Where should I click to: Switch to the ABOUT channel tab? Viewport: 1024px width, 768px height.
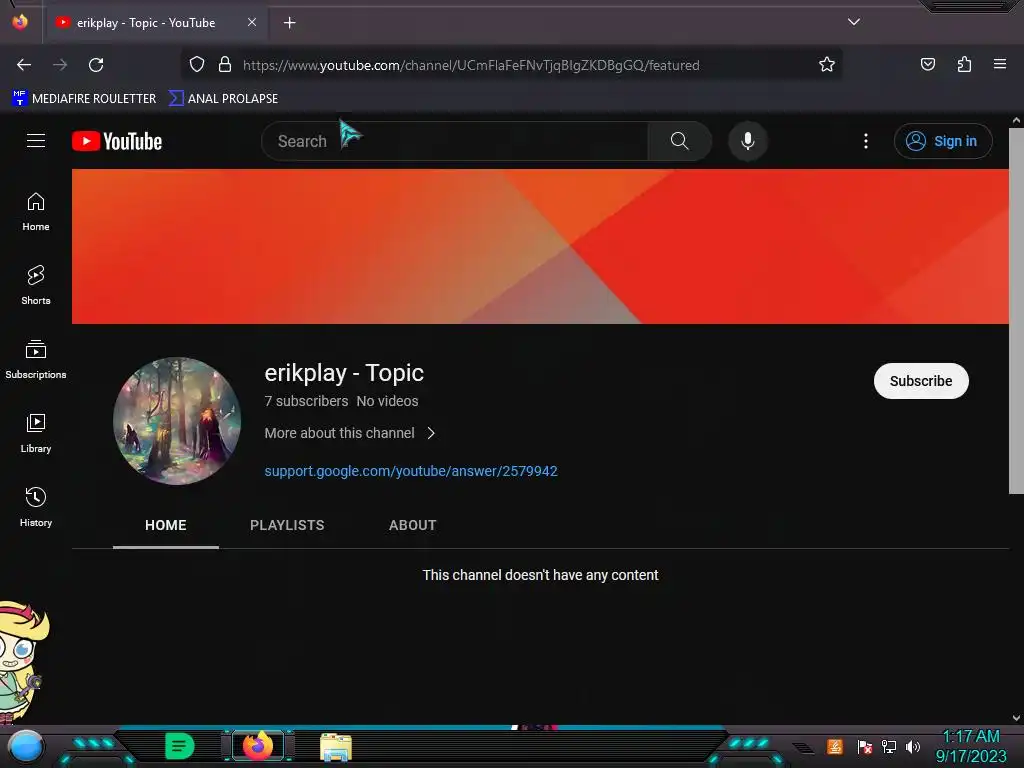click(x=413, y=525)
